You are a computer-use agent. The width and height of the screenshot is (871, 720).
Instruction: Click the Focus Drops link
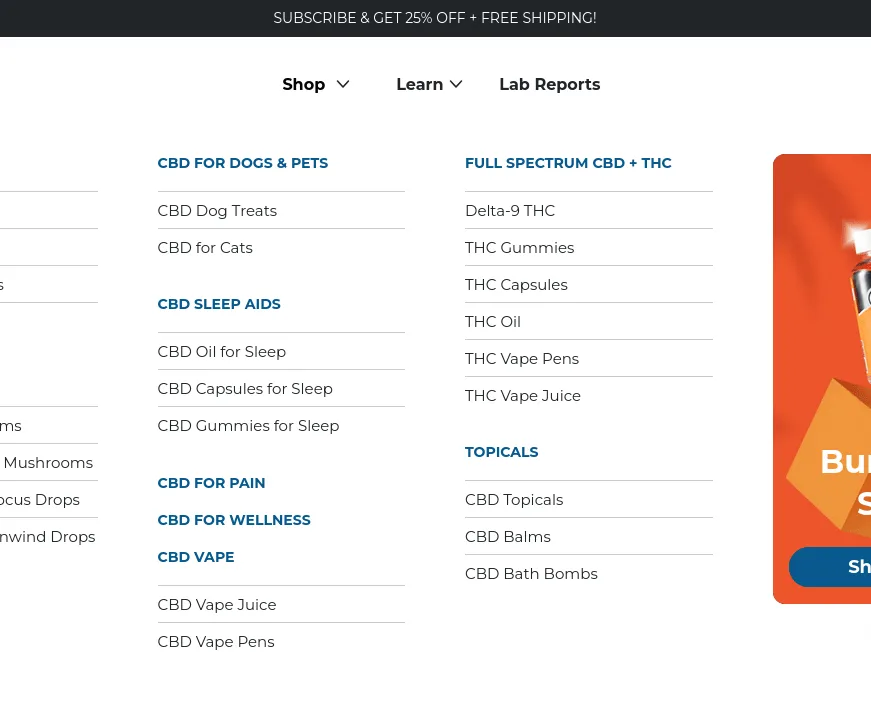(39, 500)
